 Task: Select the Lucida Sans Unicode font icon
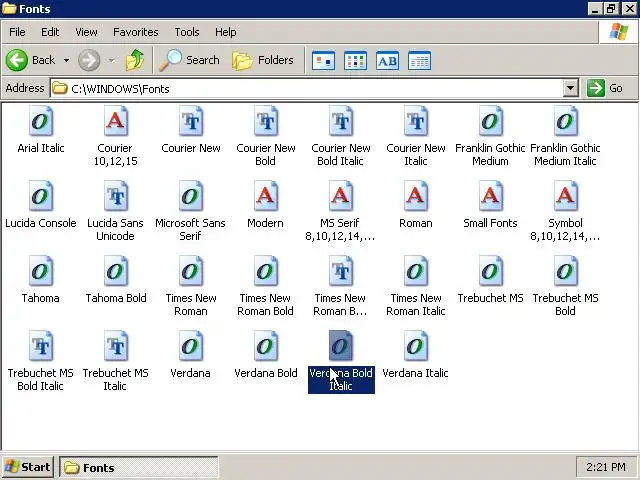pos(116,196)
